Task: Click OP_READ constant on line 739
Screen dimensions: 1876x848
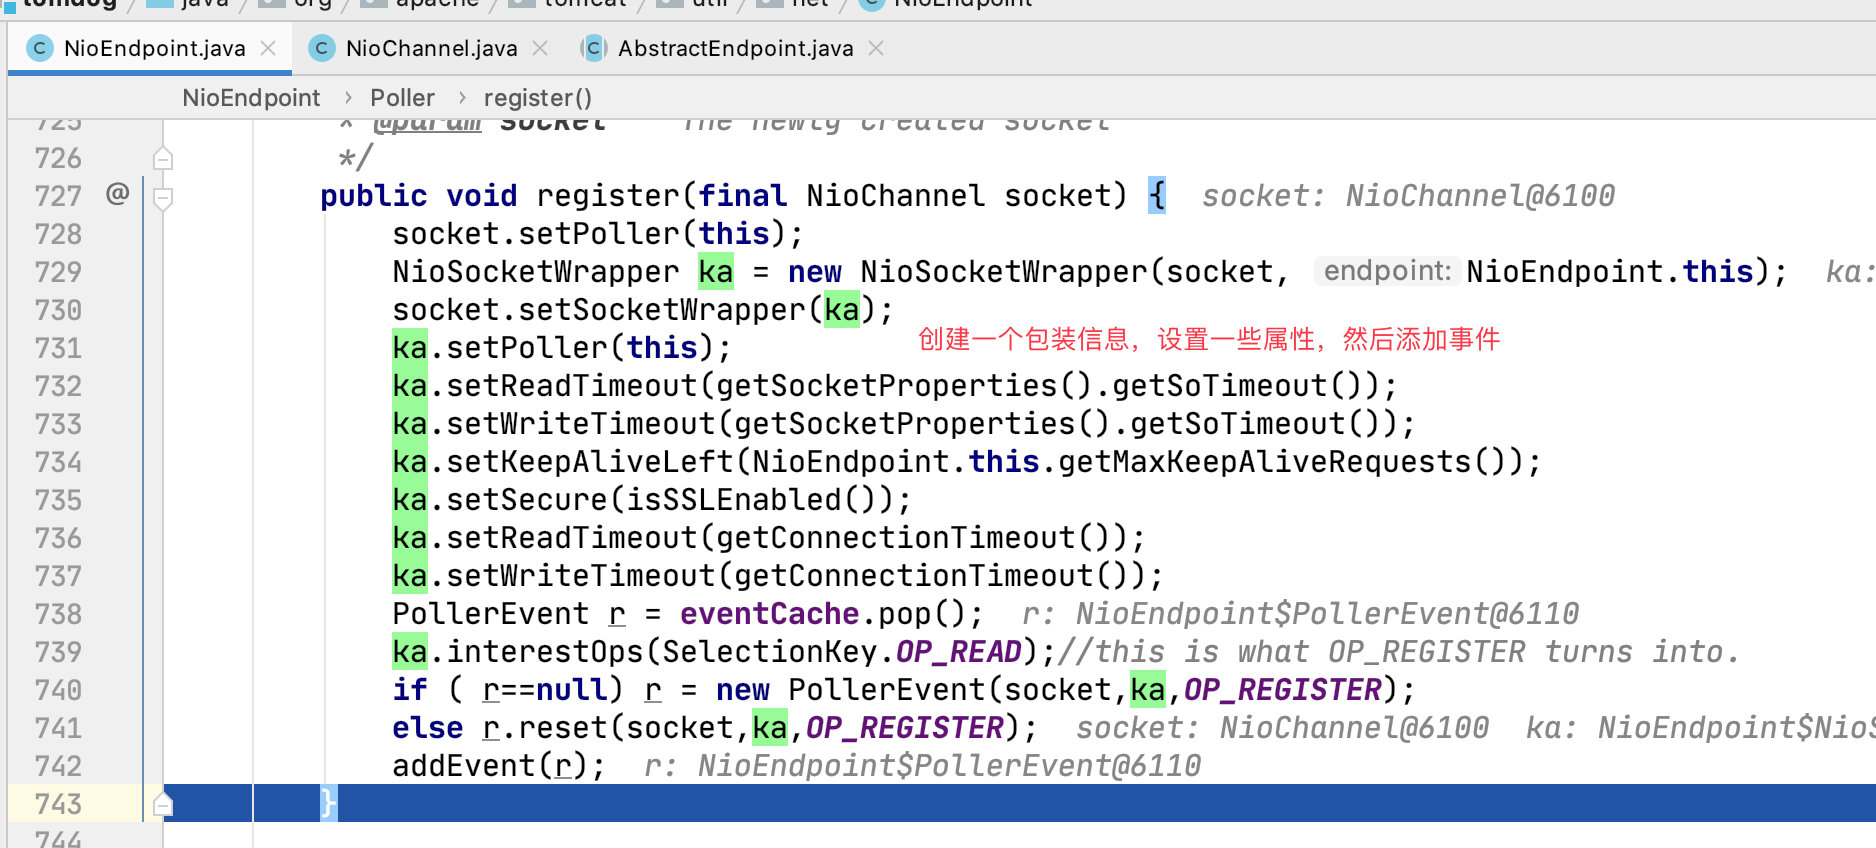Action: click(959, 652)
